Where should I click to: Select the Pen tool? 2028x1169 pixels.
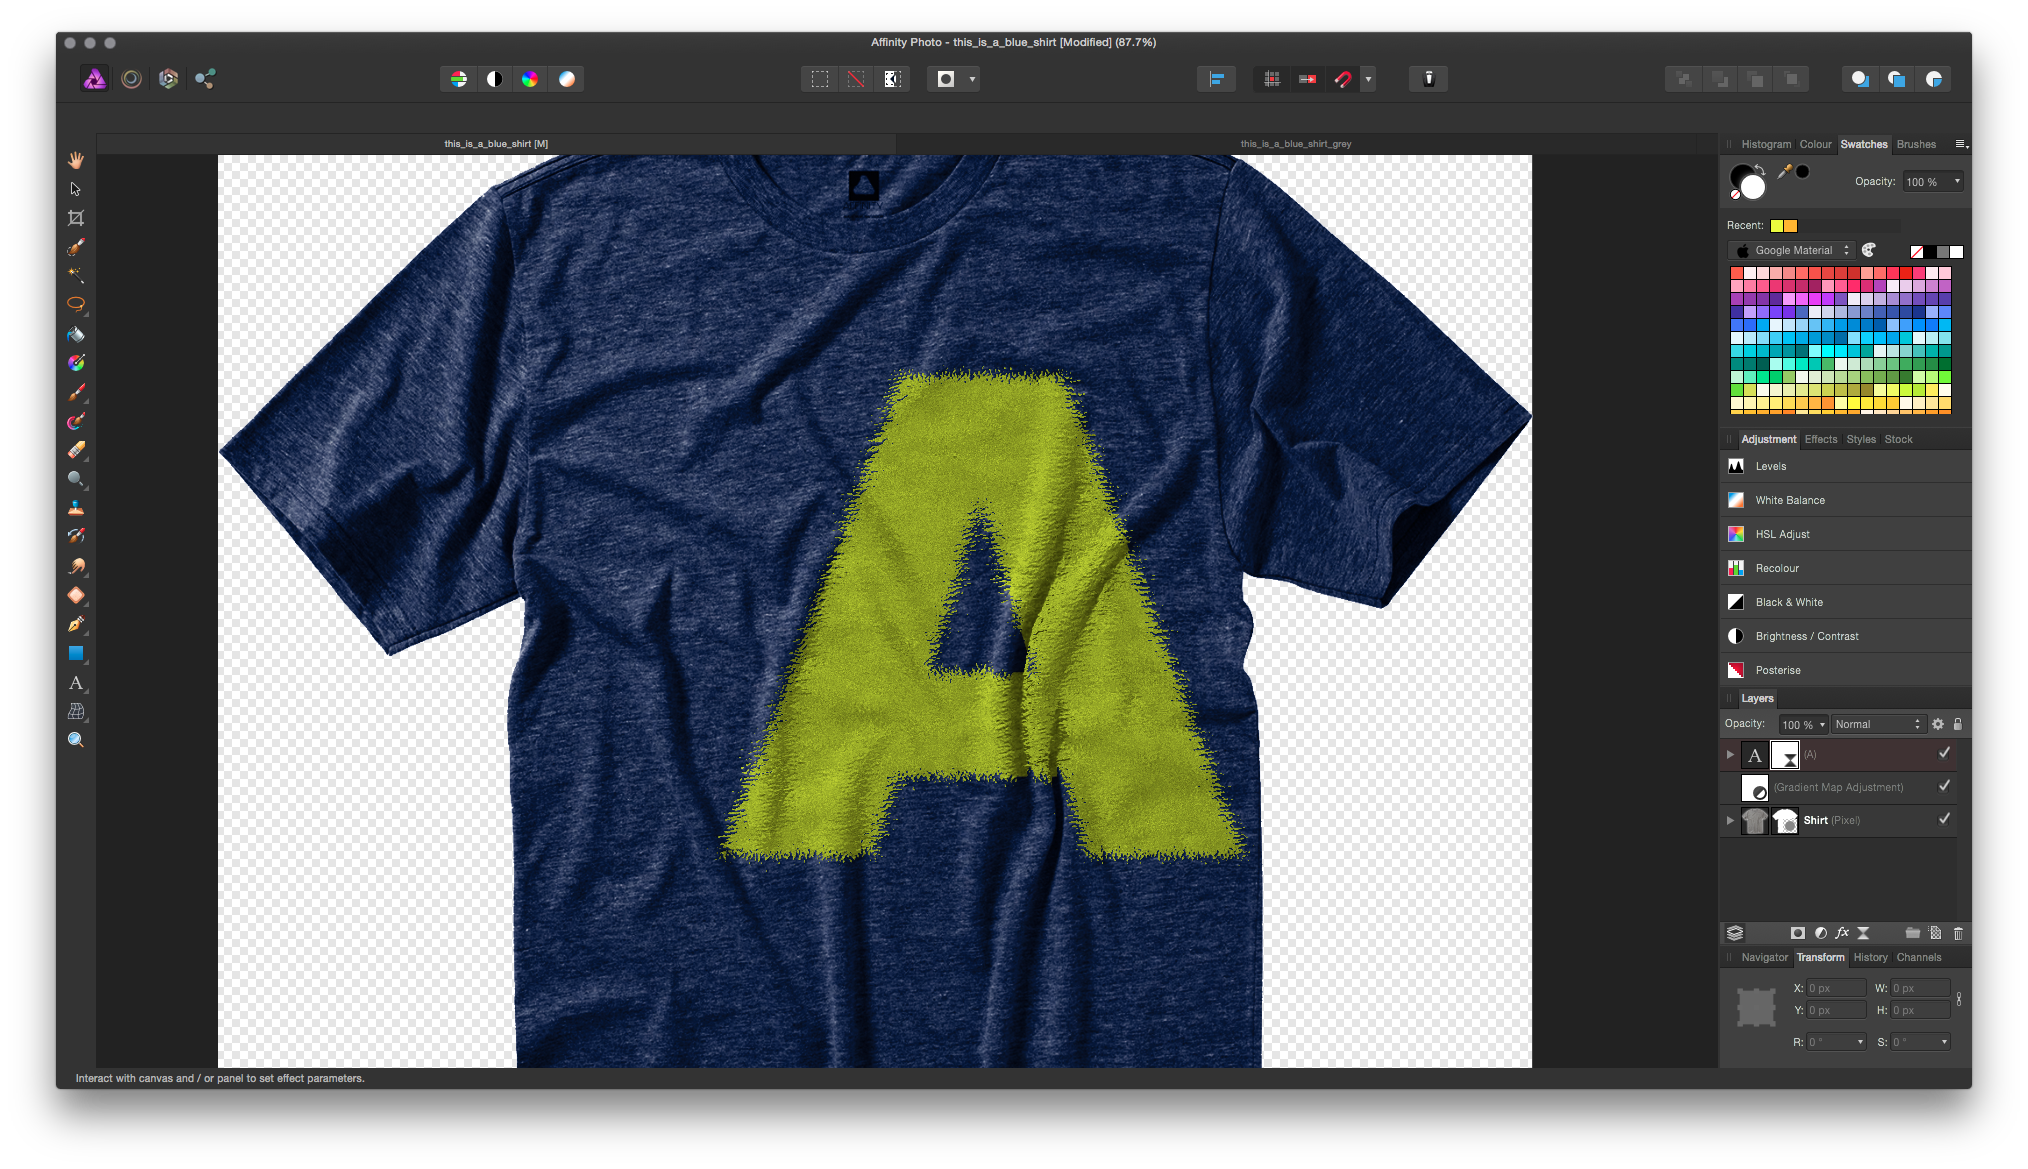[x=76, y=624]
